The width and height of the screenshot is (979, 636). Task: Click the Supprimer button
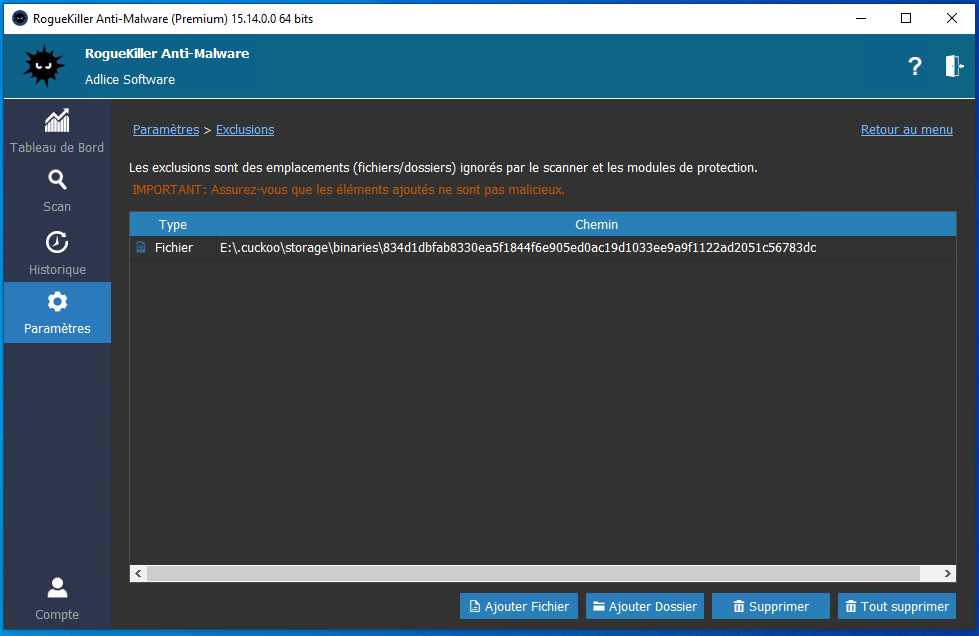770,606
